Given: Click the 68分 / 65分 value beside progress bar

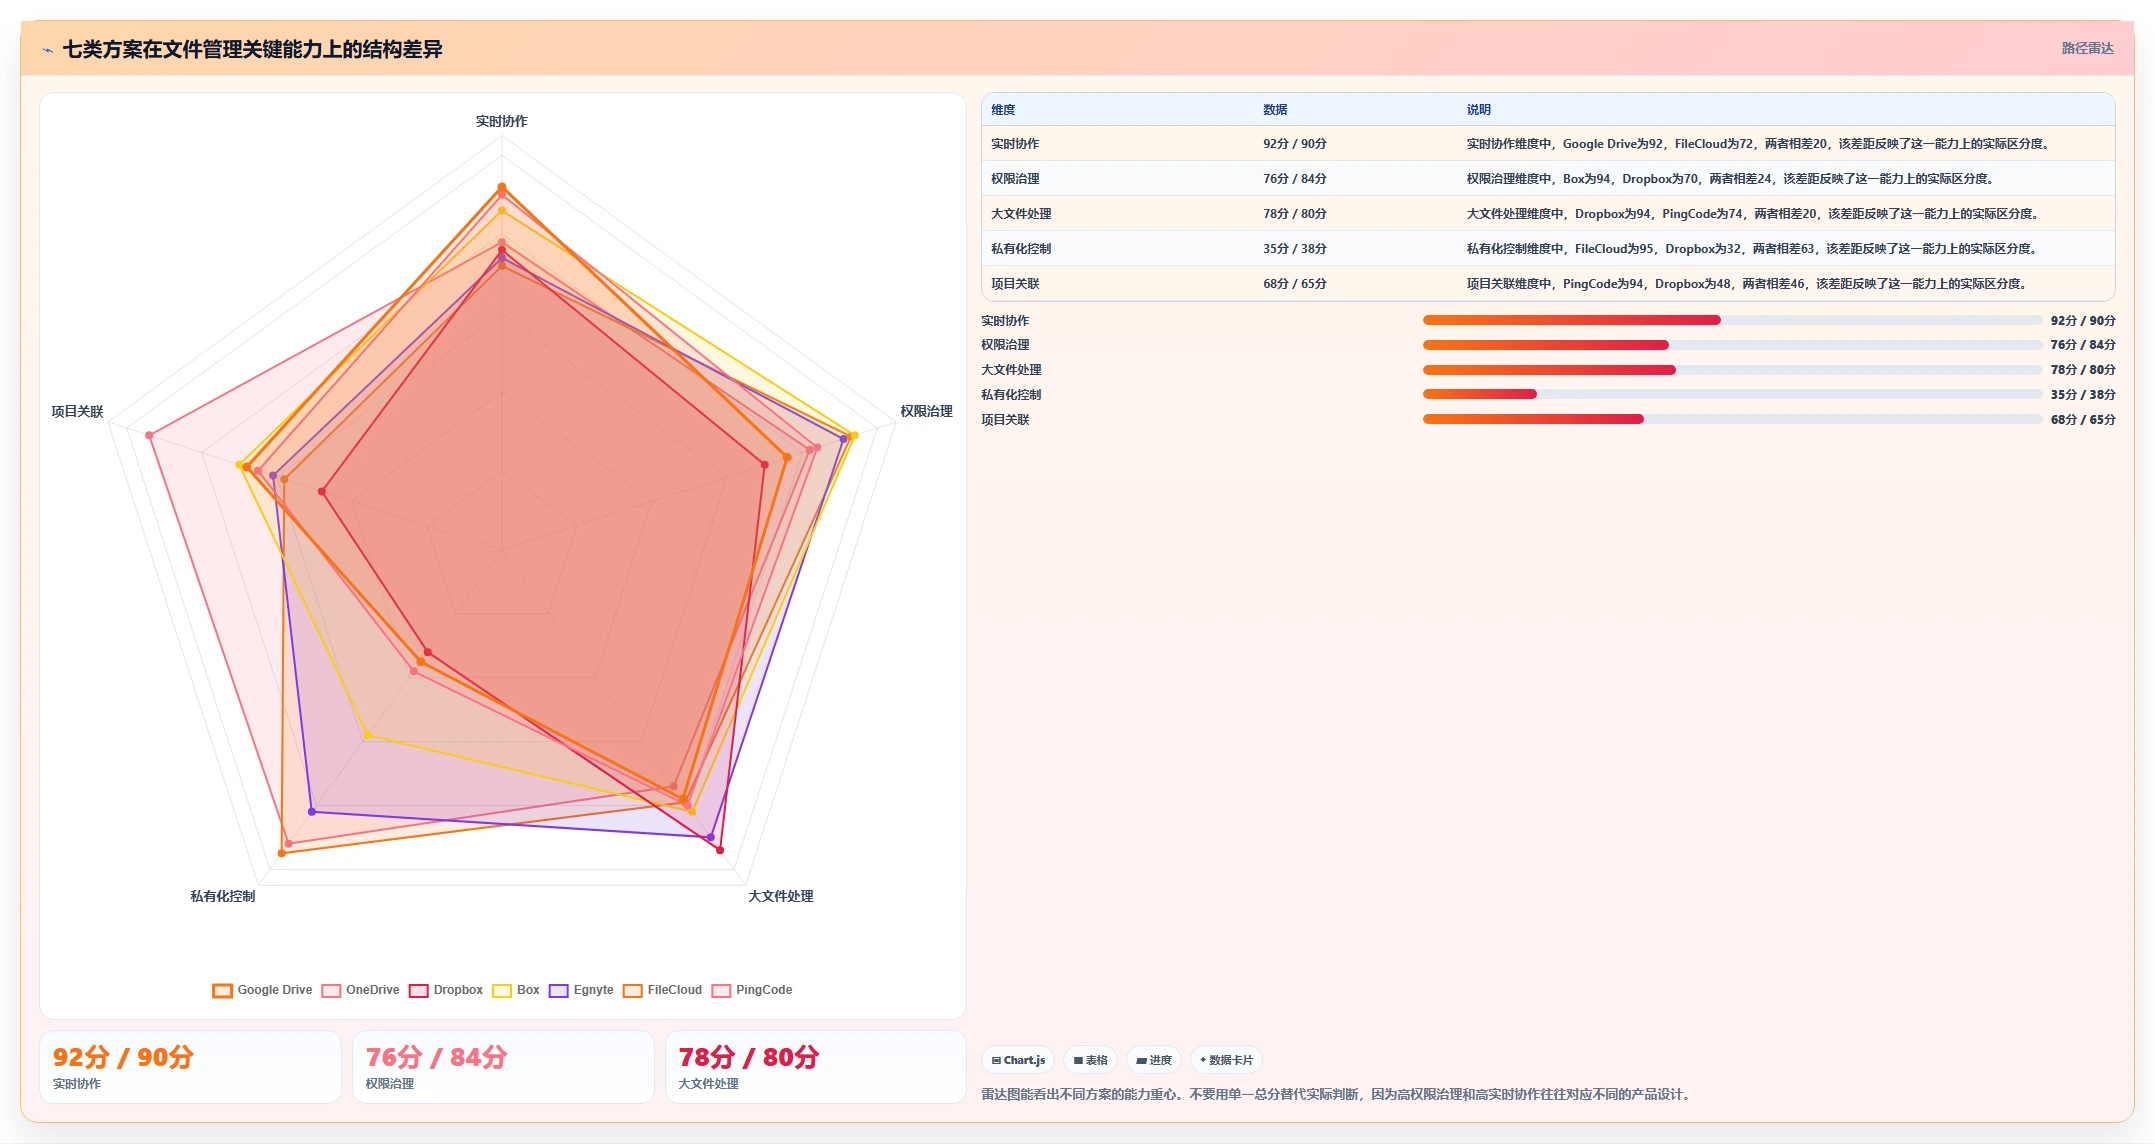Looking at the screenshot, I should (x=2083, y=420).
